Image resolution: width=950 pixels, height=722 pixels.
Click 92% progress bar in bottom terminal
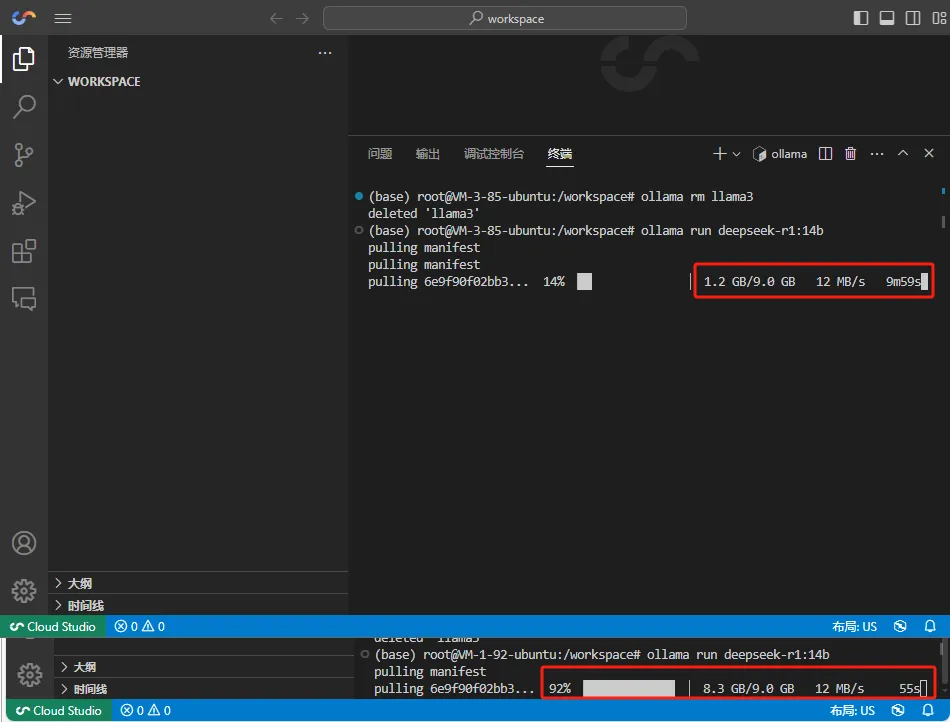pyautogui.click(x=629, y=689)
